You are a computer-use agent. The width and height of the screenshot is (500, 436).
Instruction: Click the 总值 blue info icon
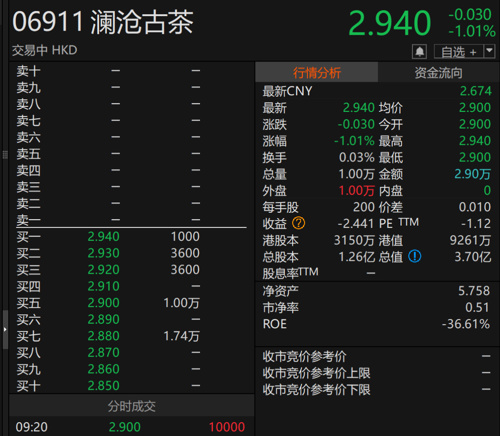pyautogui.click(x=415, y=256)
